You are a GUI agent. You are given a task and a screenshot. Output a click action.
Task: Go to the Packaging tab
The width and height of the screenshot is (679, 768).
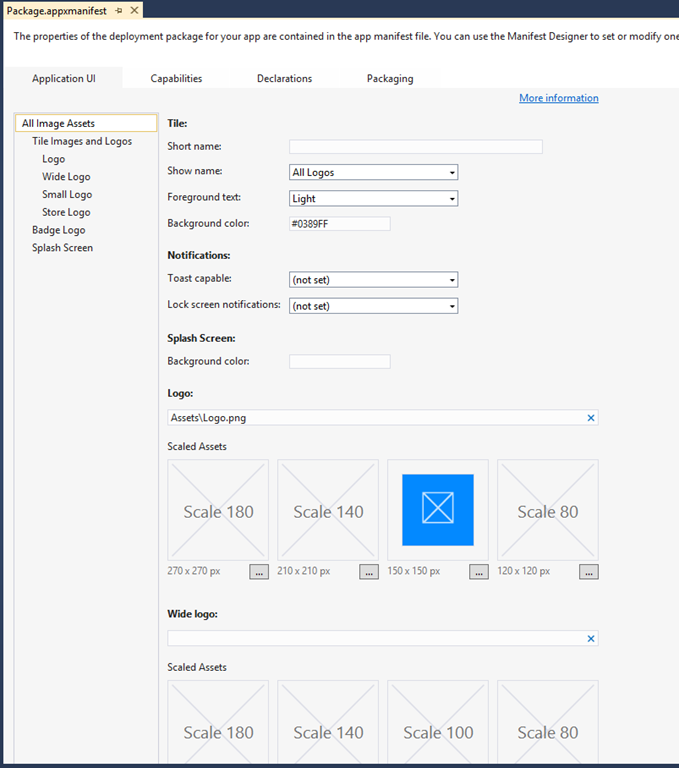[x=389, y=79]
